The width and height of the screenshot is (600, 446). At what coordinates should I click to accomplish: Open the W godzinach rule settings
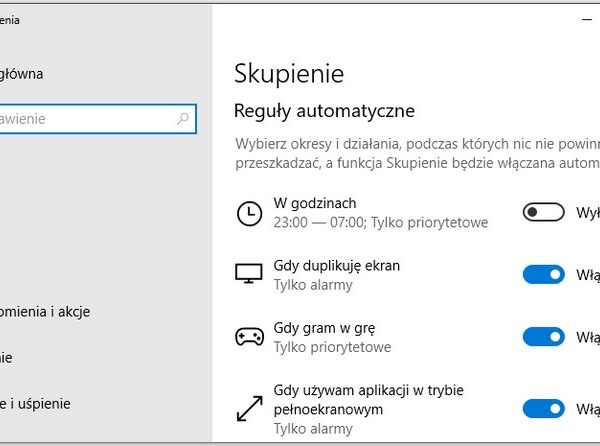coord(314,204)
